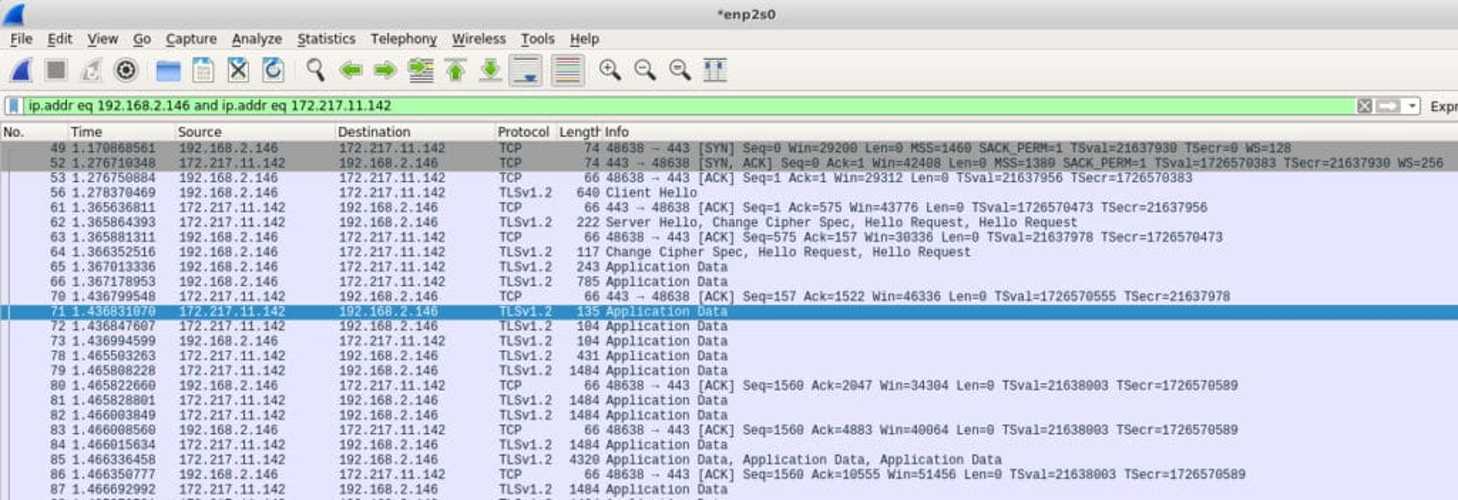Click the stop capture square icon

coord(56,70)
